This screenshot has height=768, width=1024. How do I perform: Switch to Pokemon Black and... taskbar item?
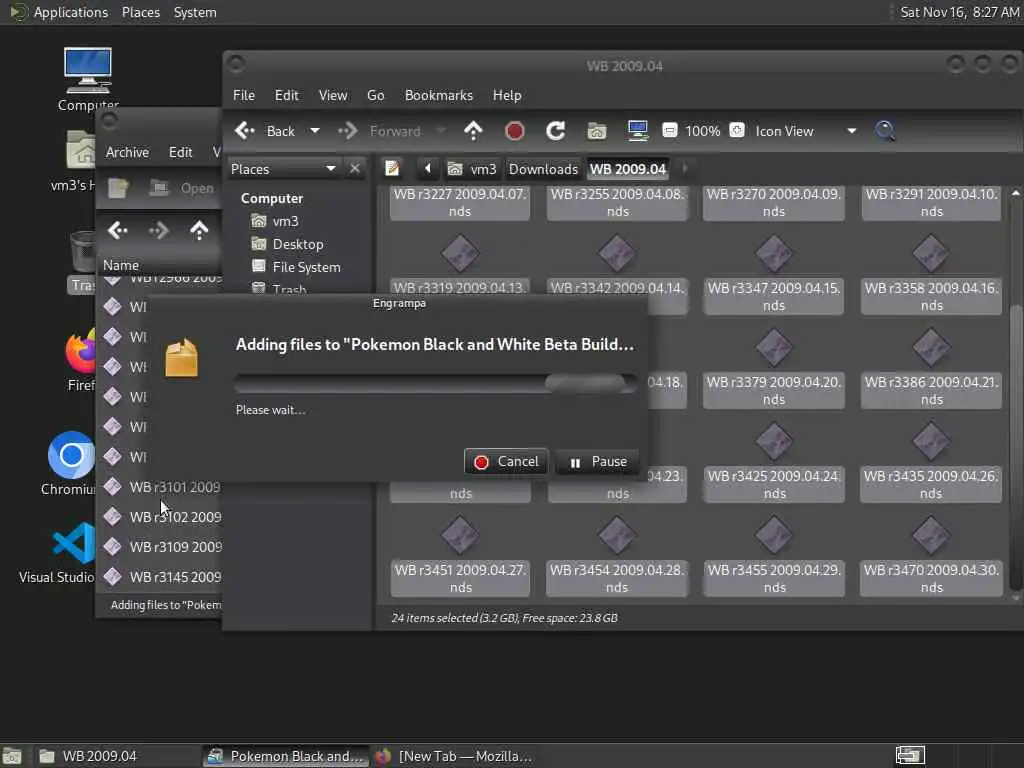pos(285,756)
